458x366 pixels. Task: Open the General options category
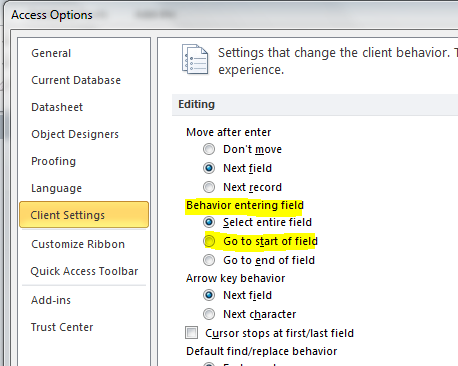point(51,53)
